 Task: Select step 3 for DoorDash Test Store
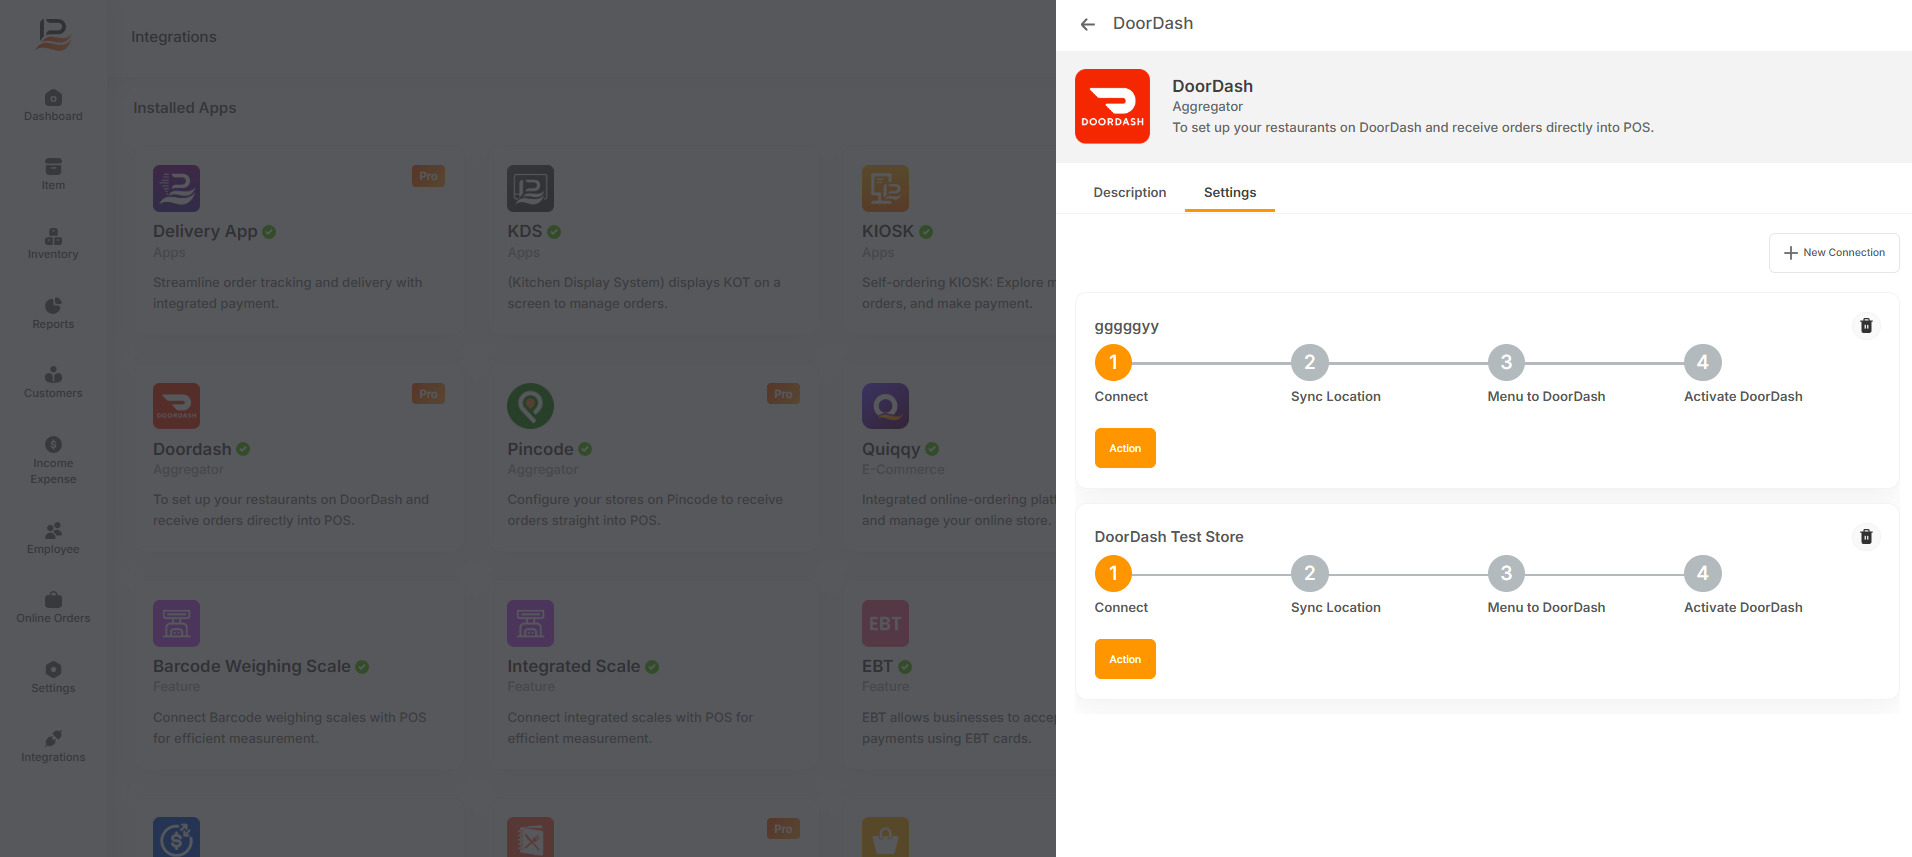click(1506, 574)
